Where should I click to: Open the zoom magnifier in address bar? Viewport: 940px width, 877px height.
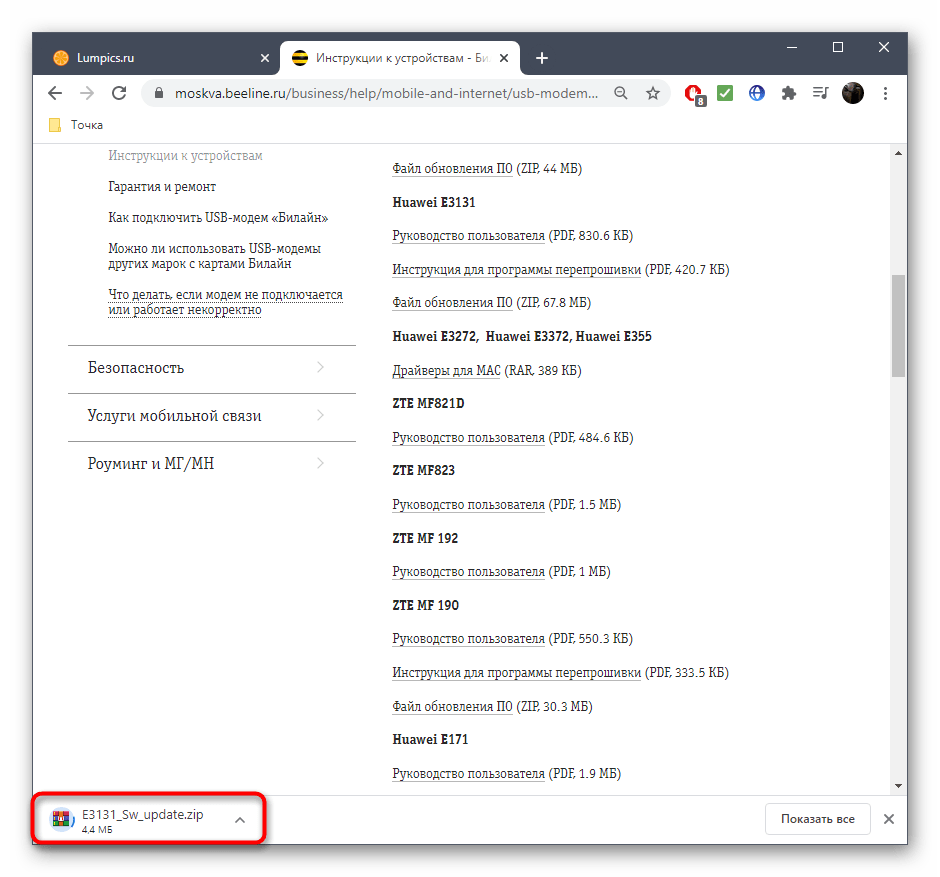click(x=621, y=94)
